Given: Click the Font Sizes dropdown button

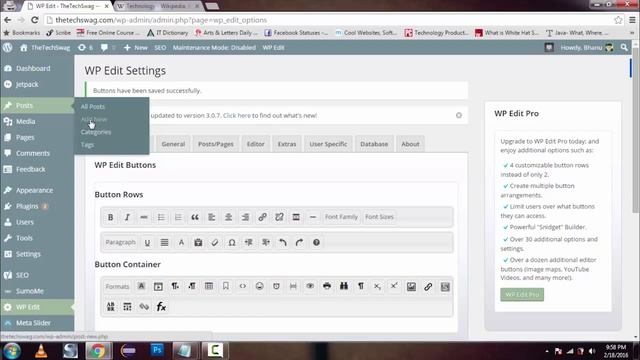Looking at the screenshot, I should point(379,217).
